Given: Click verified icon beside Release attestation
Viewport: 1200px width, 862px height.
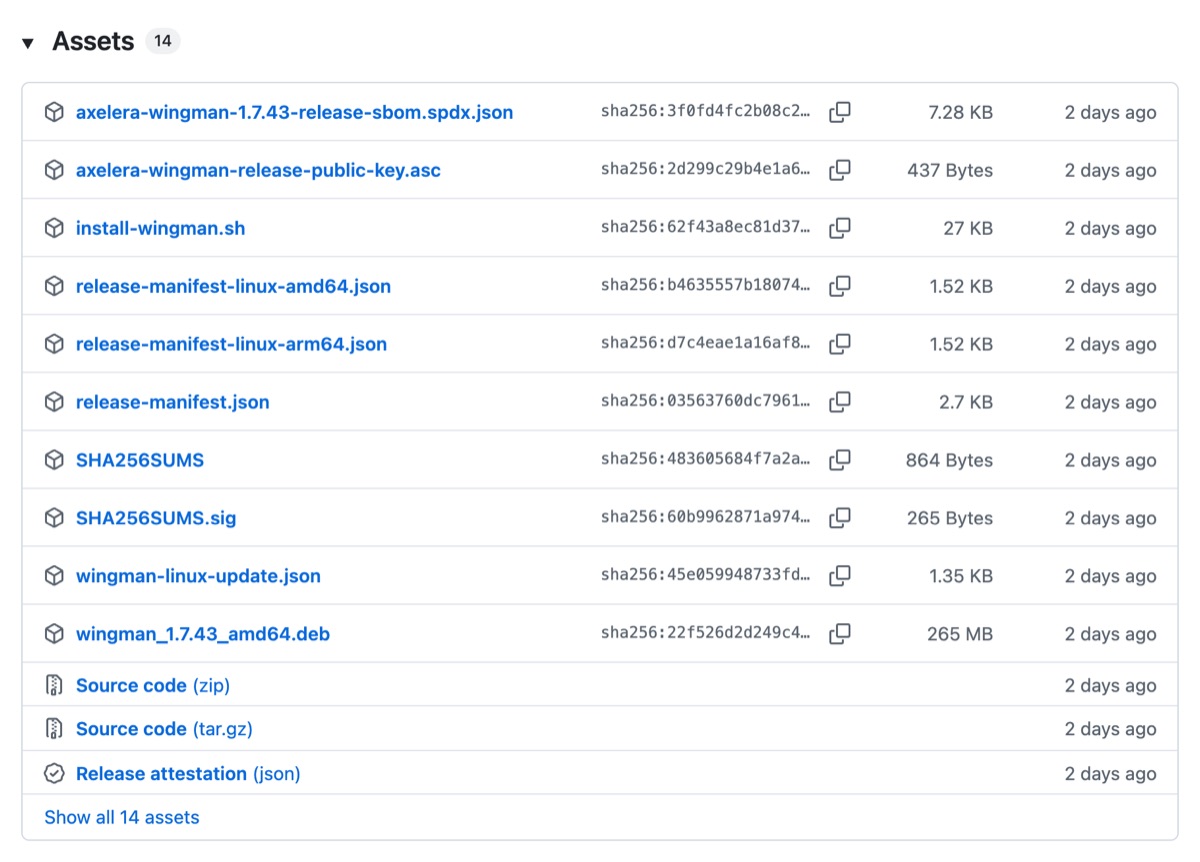Looking at the screenshot, I should [54, 774].
